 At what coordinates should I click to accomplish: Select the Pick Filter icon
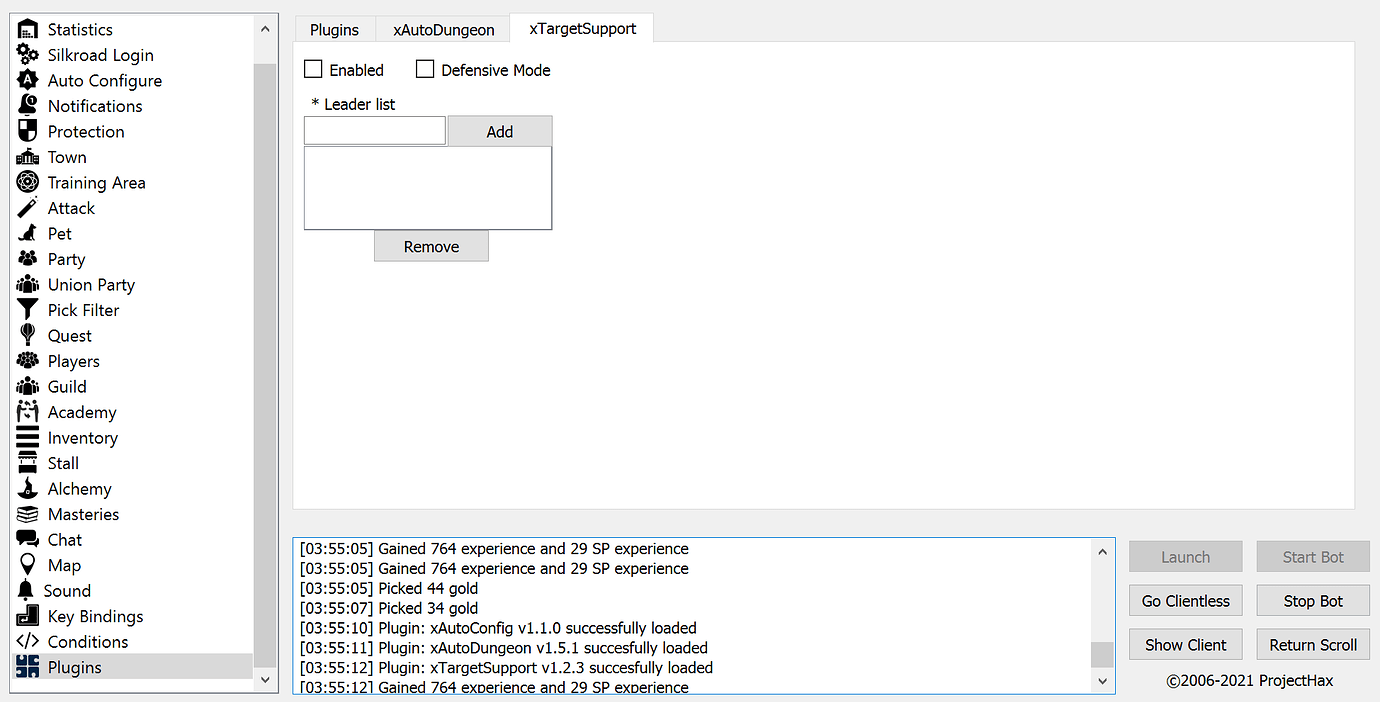pos(83,310)
